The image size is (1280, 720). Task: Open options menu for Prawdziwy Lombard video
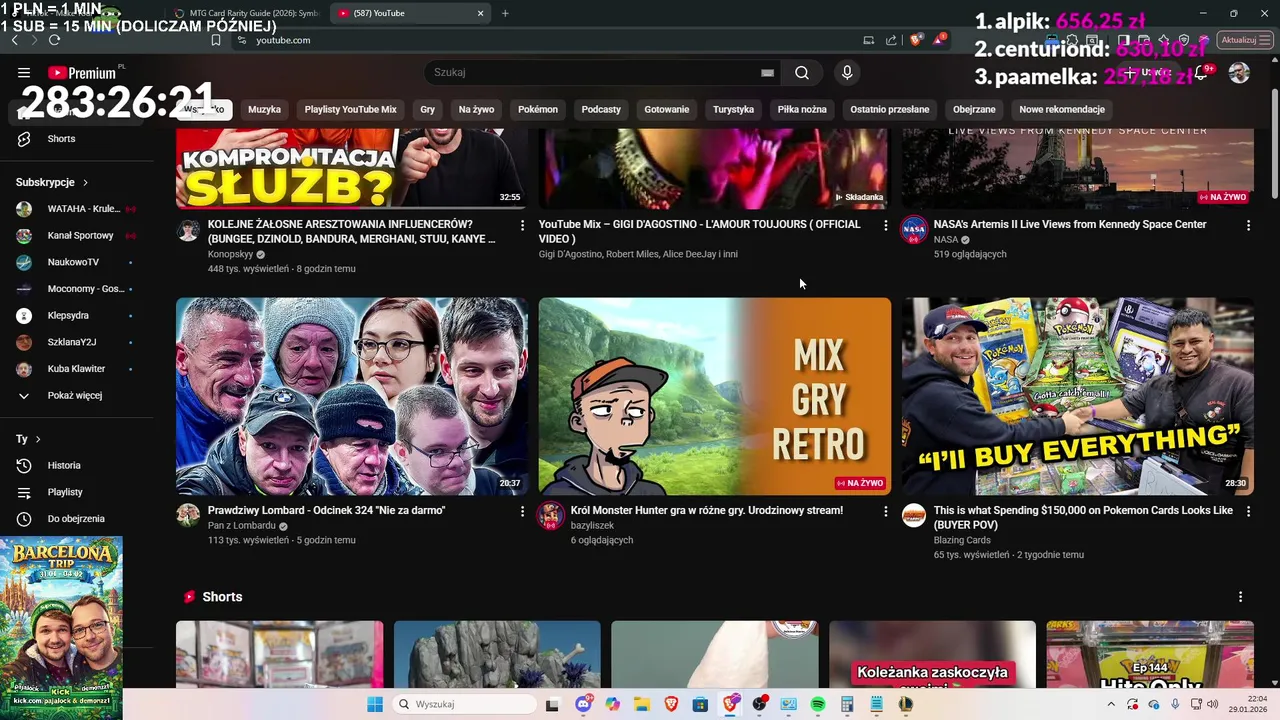coord(522,511)
